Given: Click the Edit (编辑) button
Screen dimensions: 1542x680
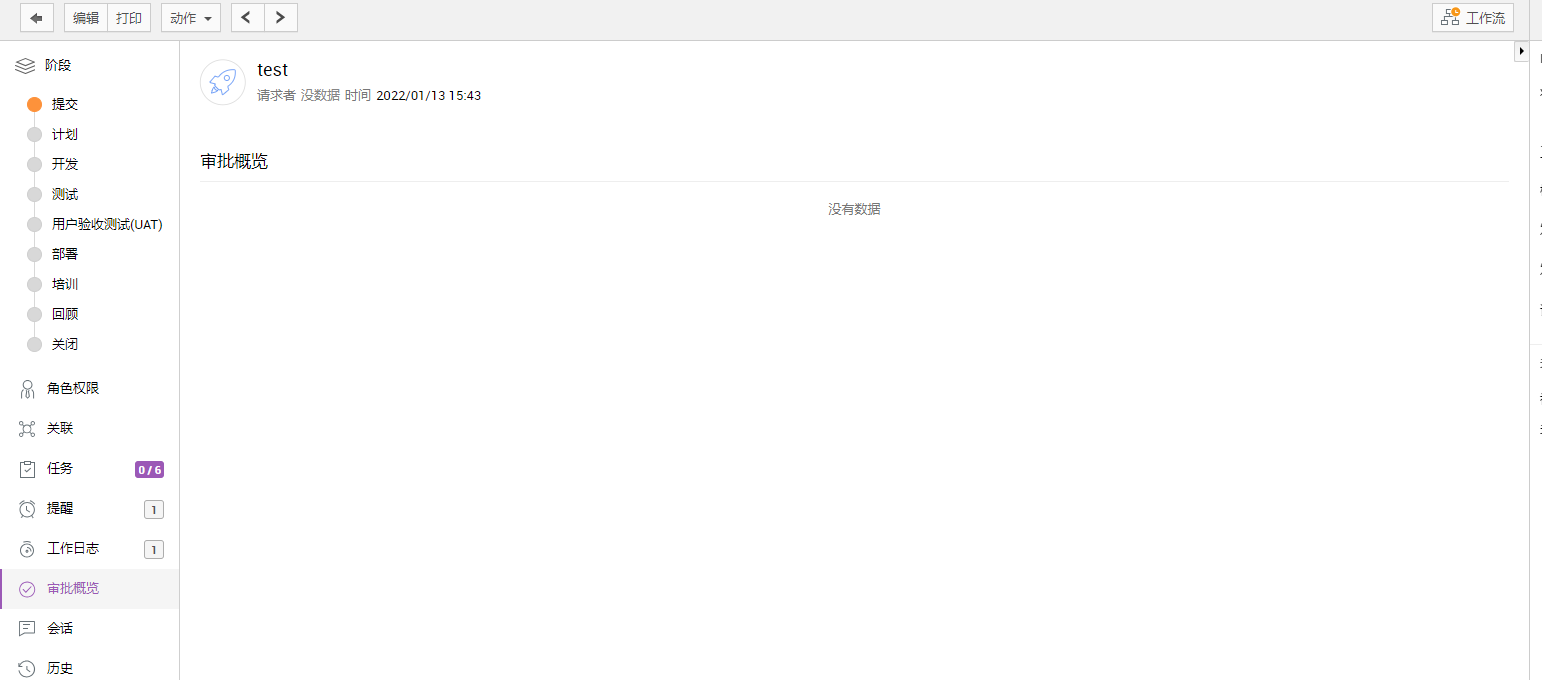Looking at the screenshot, I should coord(86,18).
